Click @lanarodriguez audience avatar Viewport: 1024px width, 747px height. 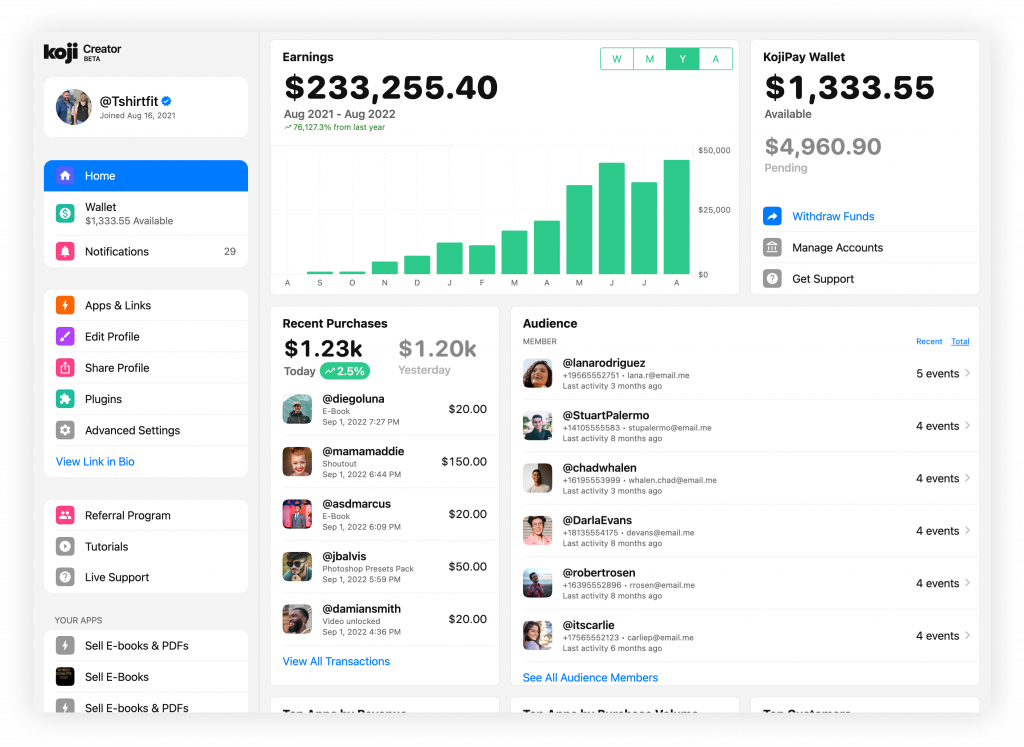(x=537, y=374)
